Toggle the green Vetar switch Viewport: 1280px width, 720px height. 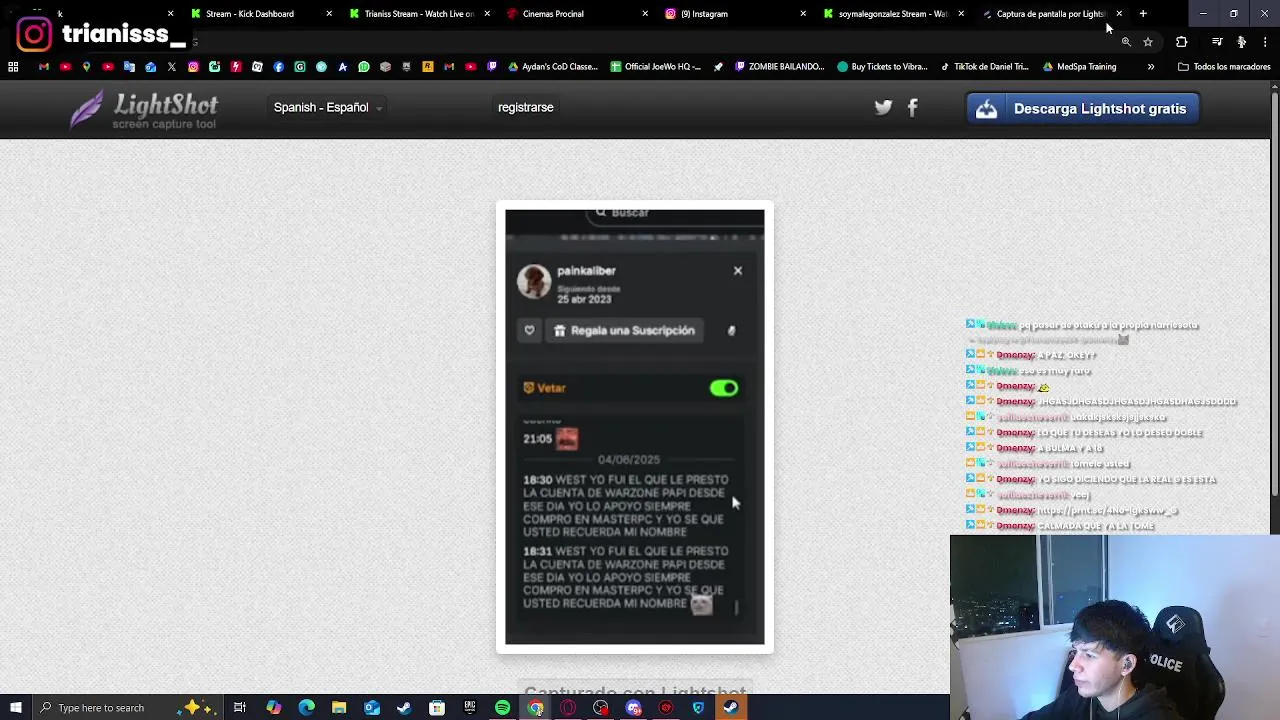723,388
